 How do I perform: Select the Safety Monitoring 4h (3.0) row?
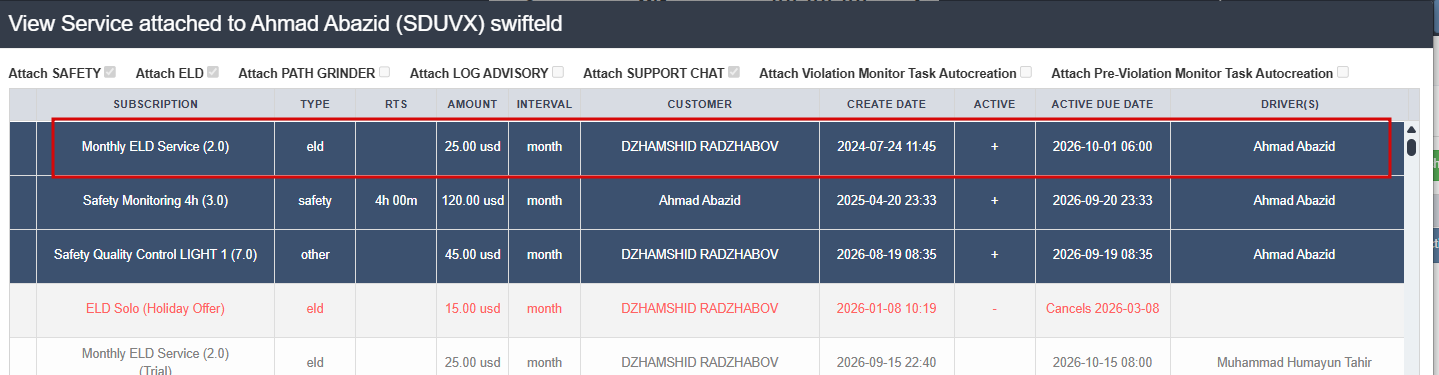[708, 201]
